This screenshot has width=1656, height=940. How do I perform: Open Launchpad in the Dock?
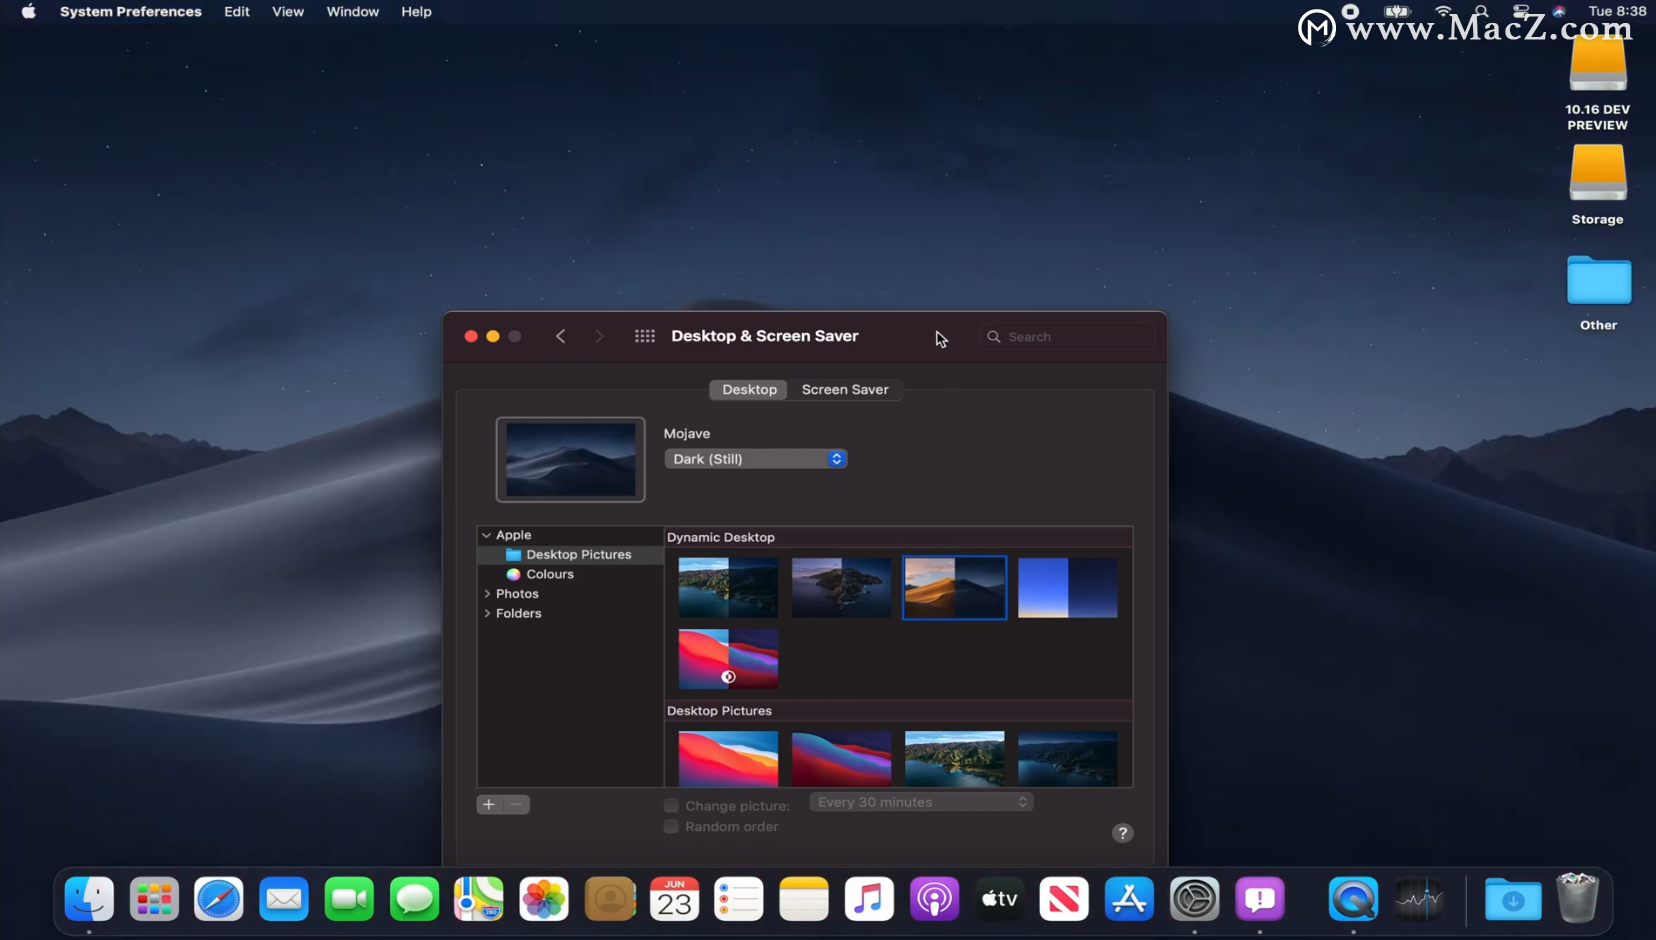[x=154, y=899]
